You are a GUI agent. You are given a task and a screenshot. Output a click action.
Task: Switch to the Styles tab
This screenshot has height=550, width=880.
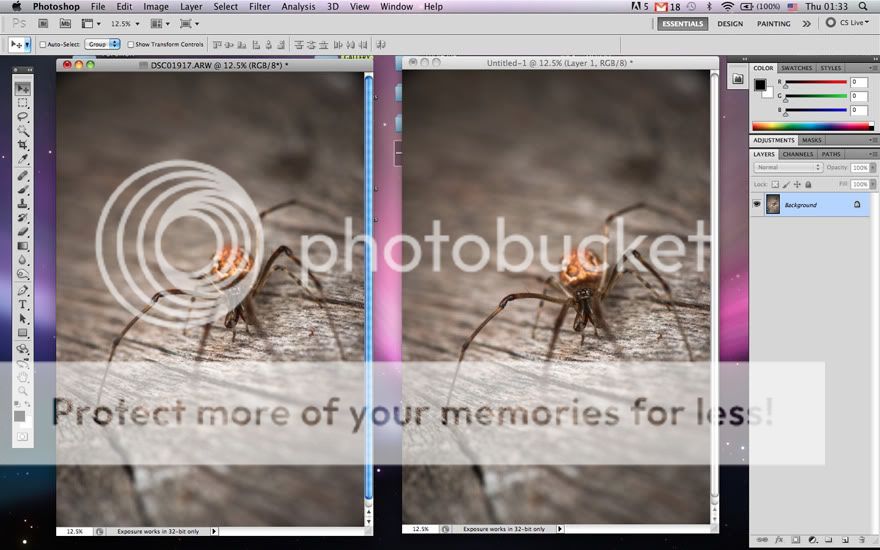click(831, 68)
